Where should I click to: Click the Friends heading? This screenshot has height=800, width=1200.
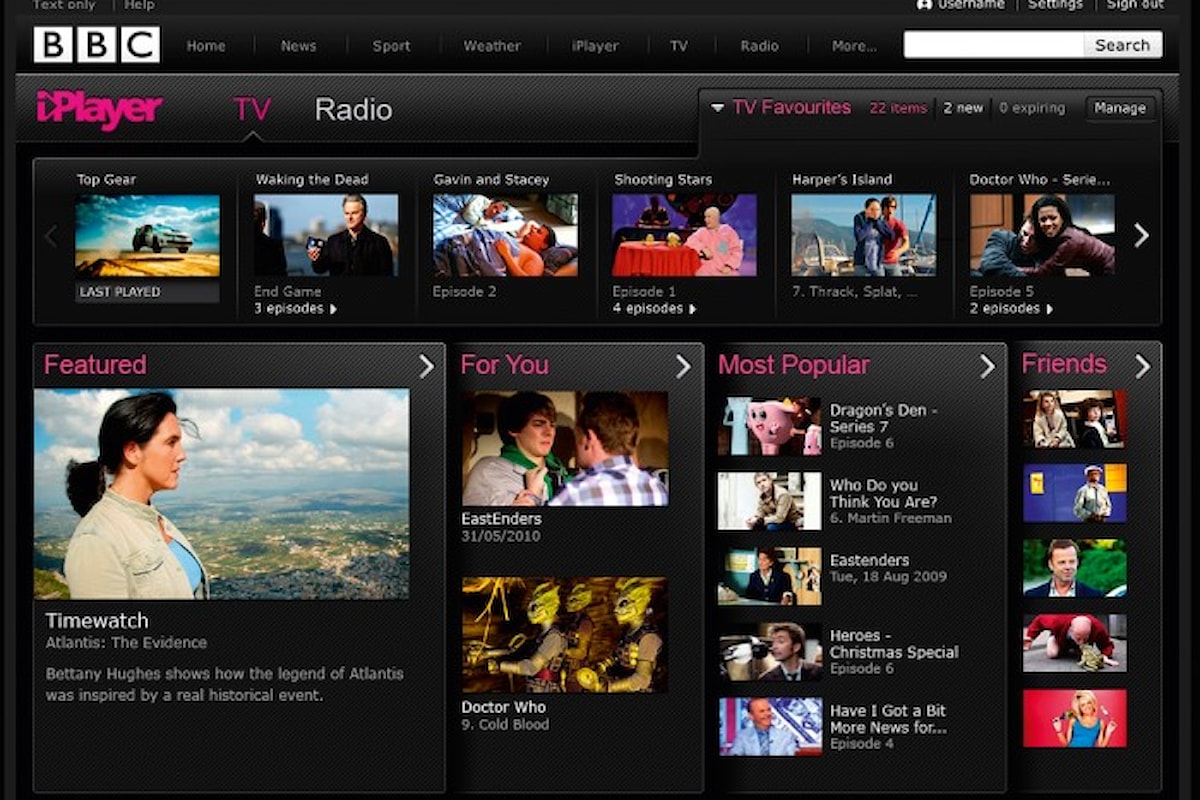pyautogui.click(x=1064, y=364)
